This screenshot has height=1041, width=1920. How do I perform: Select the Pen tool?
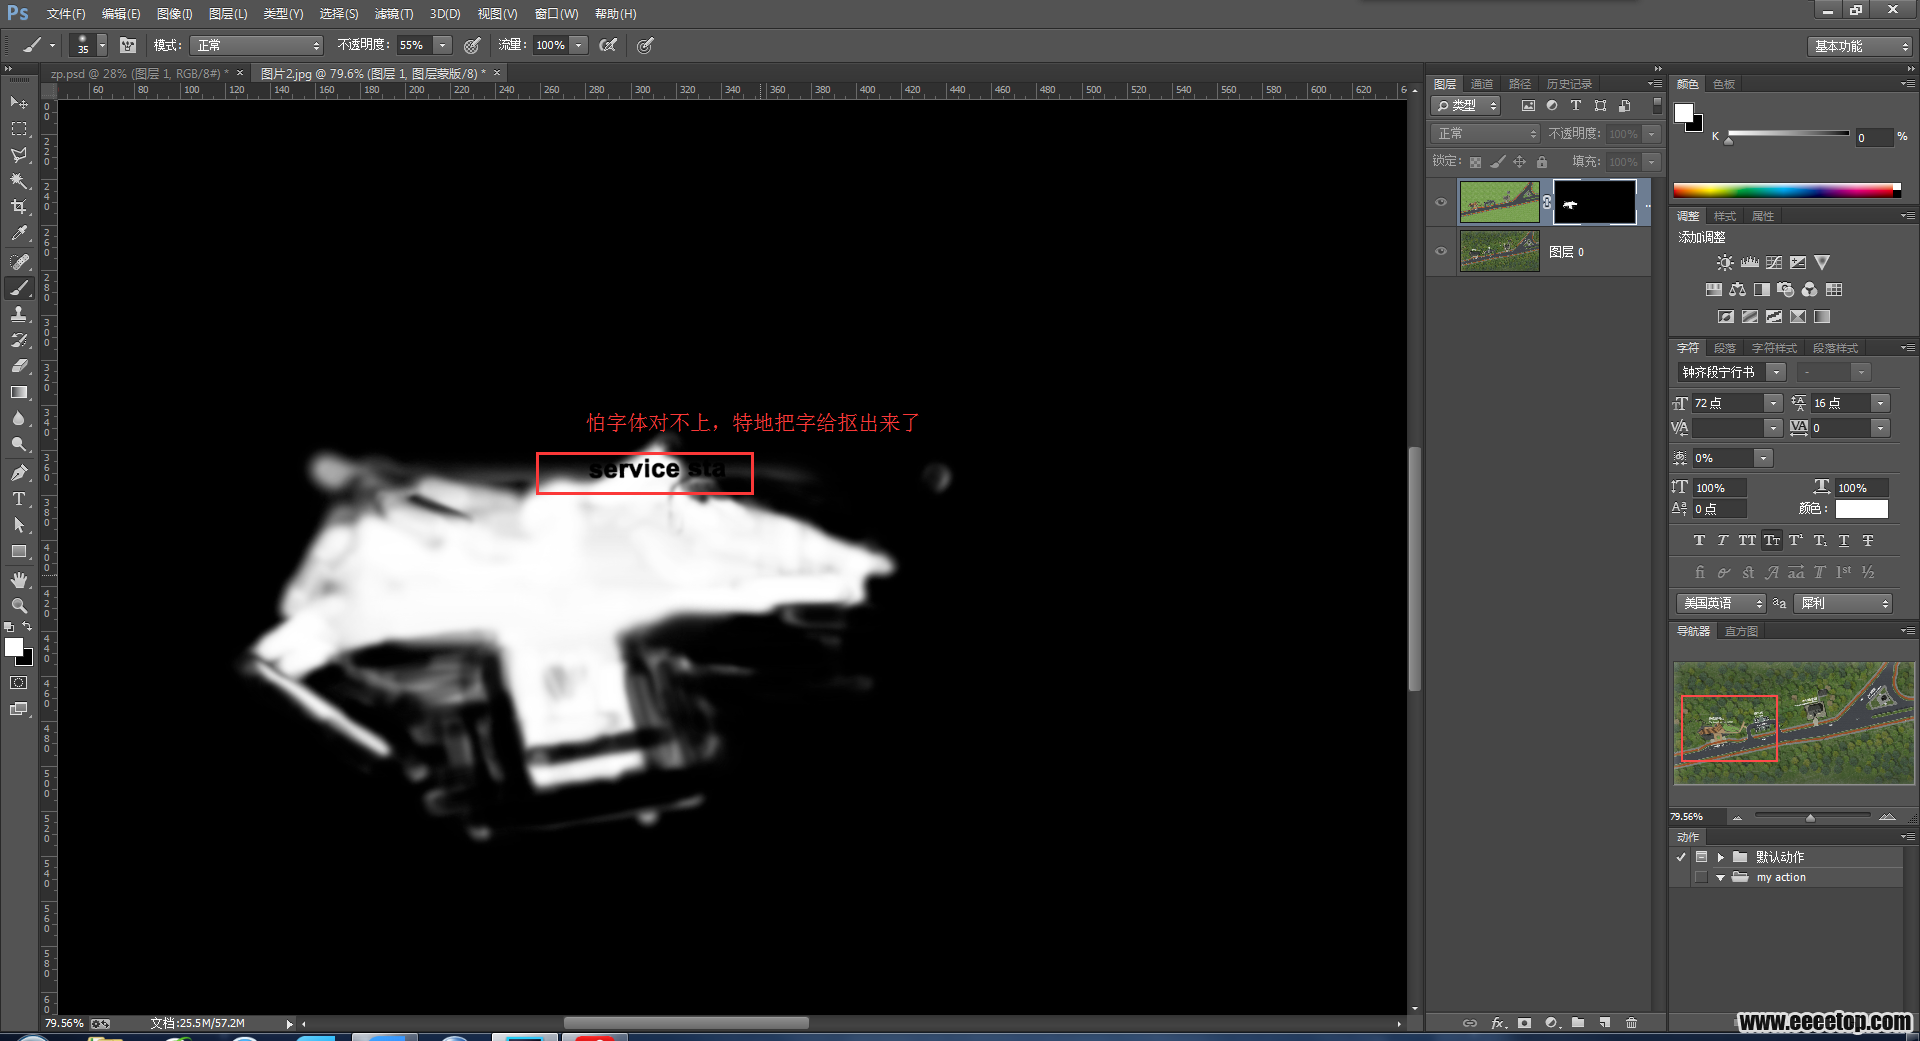(x=19, y=472)
